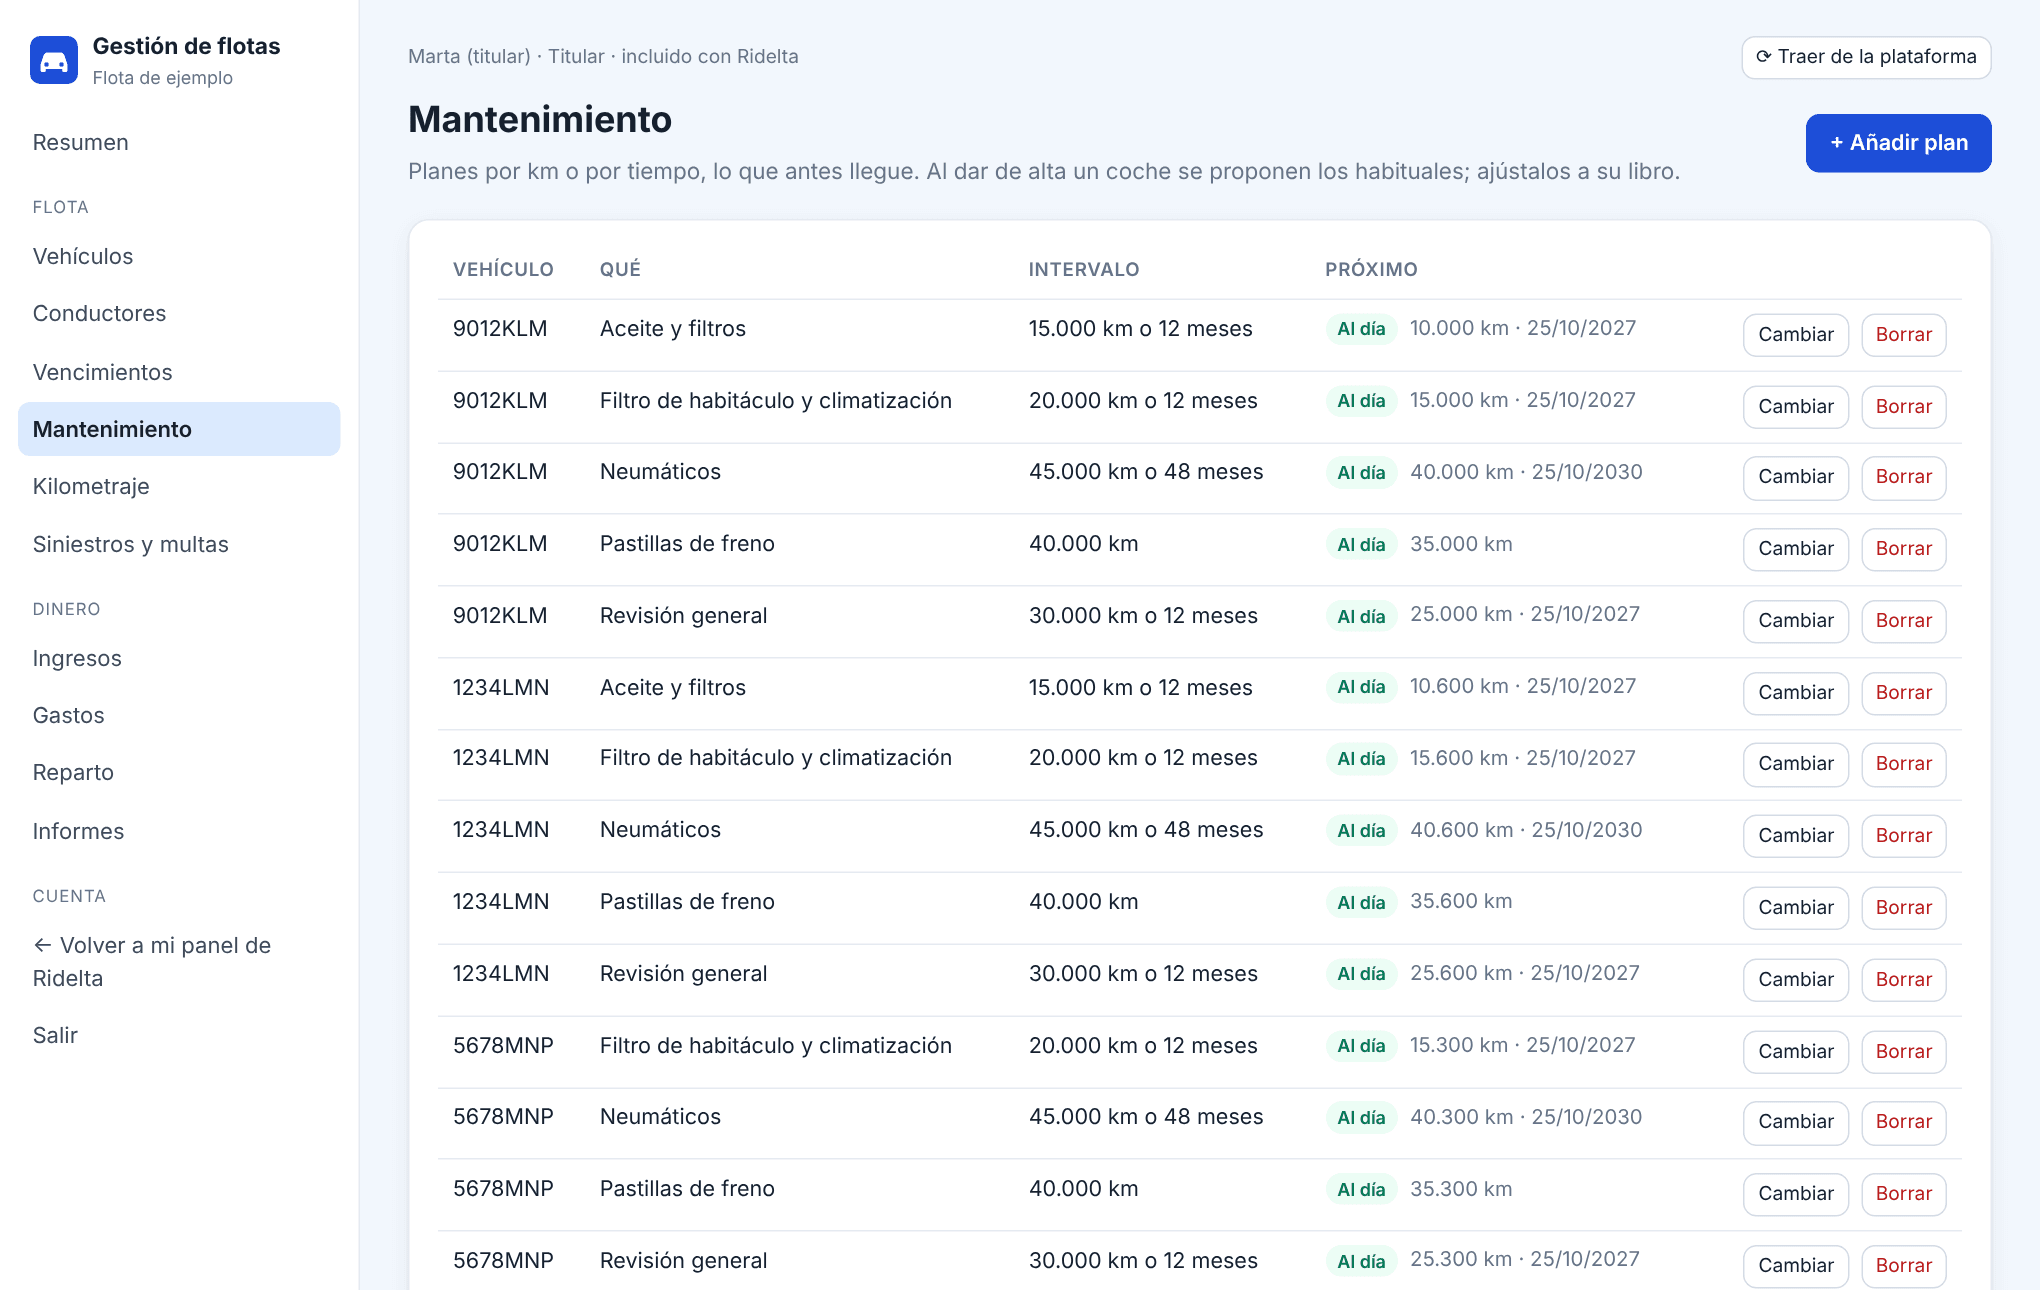Click Traer de la plataforma refresh button

click(1866, 57)
